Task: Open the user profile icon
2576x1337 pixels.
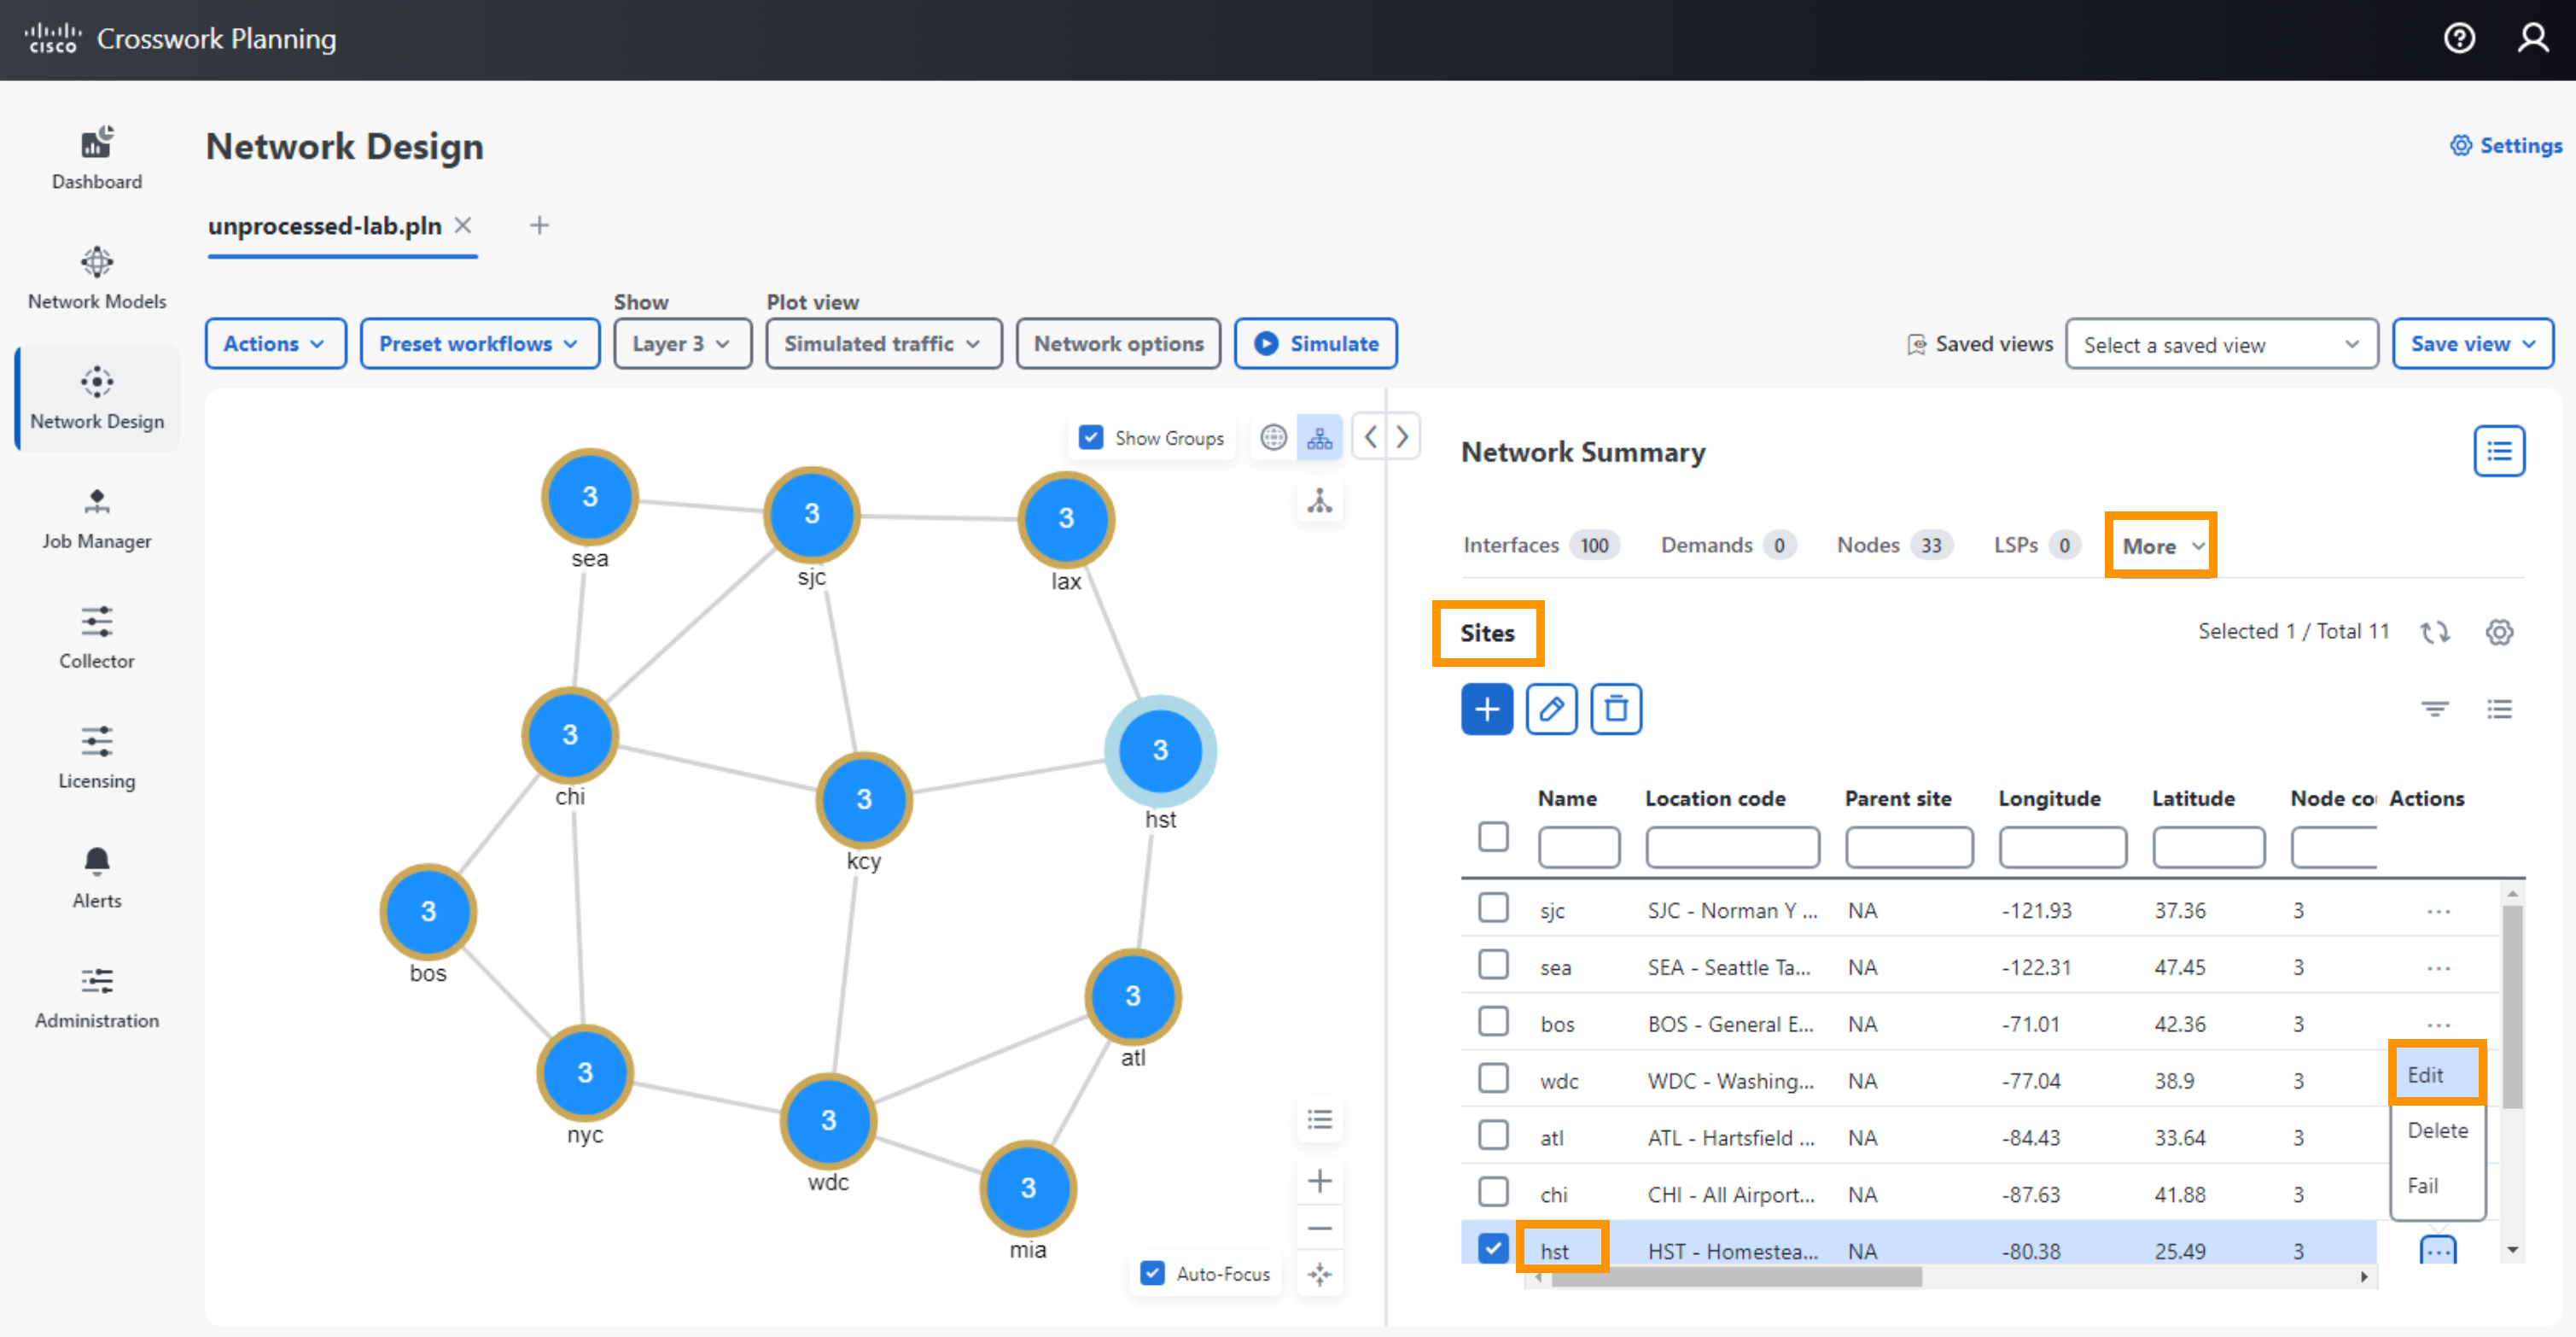Action: coord(2533,39)
